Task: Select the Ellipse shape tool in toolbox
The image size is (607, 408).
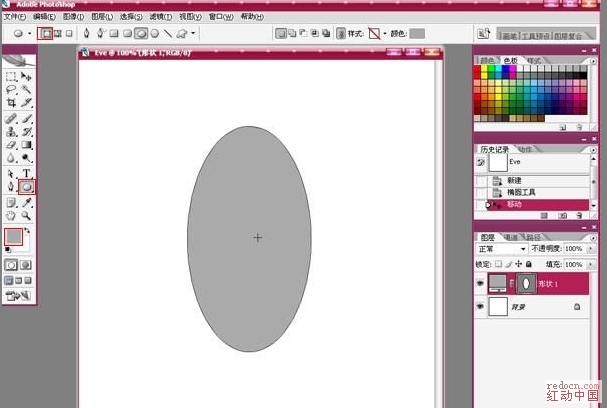Action: [x=26, y=187]
